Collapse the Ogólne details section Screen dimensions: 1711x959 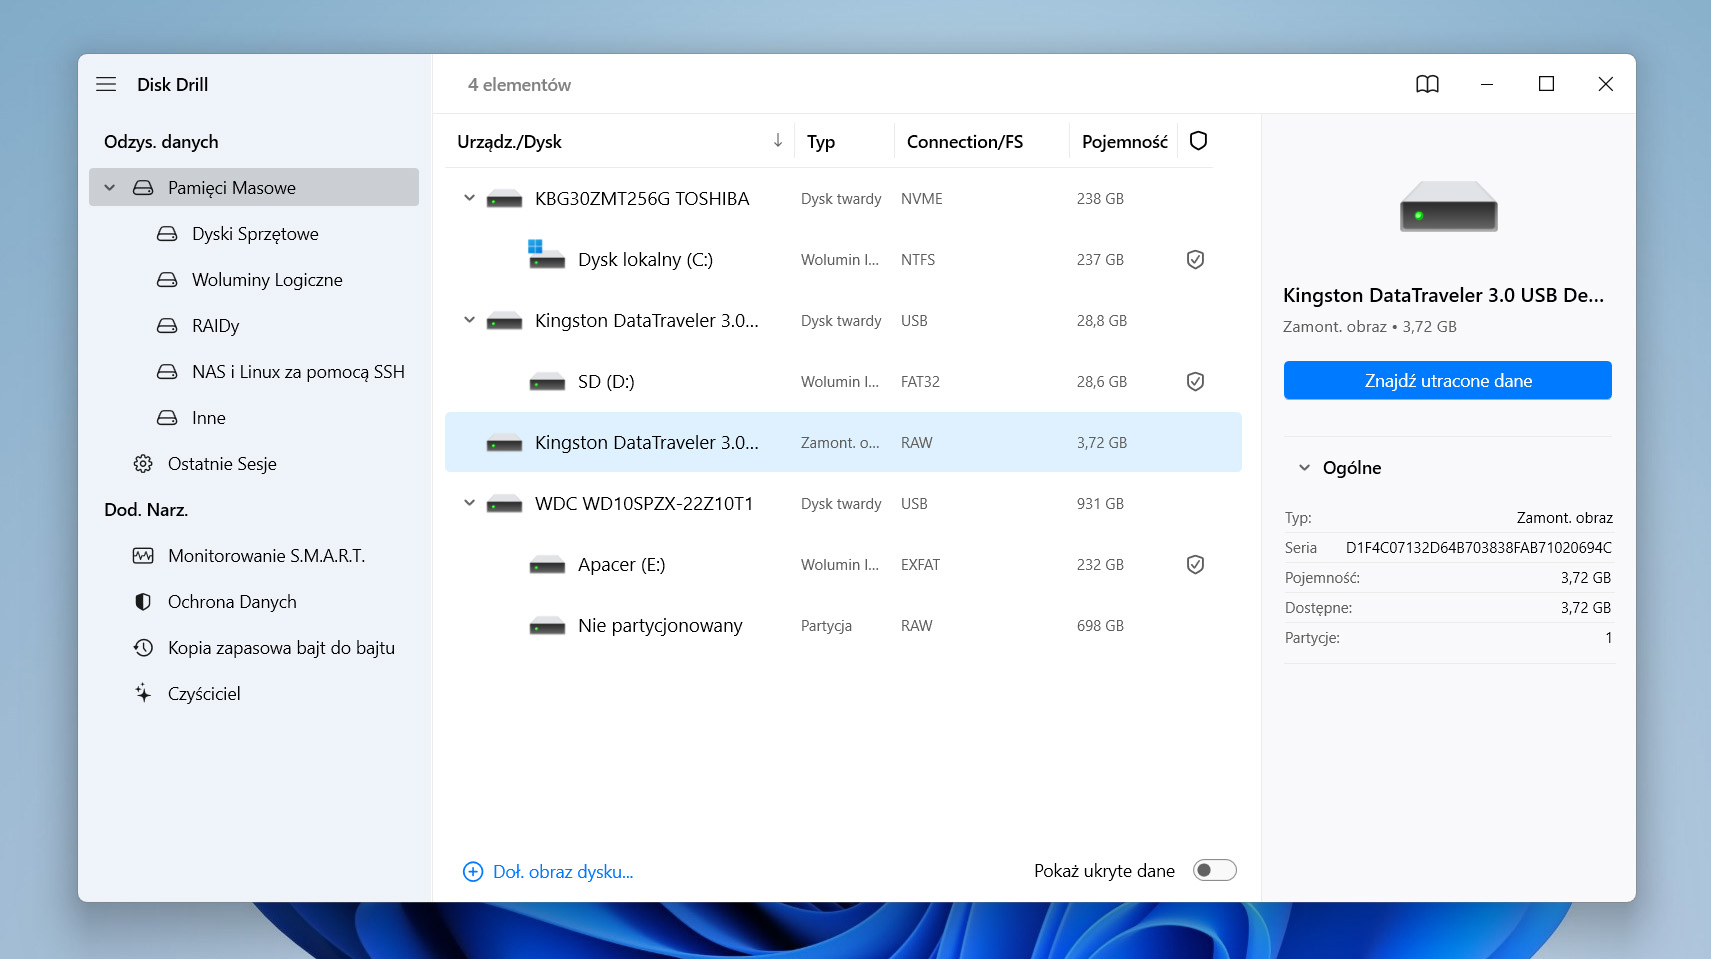(1304, 468)
